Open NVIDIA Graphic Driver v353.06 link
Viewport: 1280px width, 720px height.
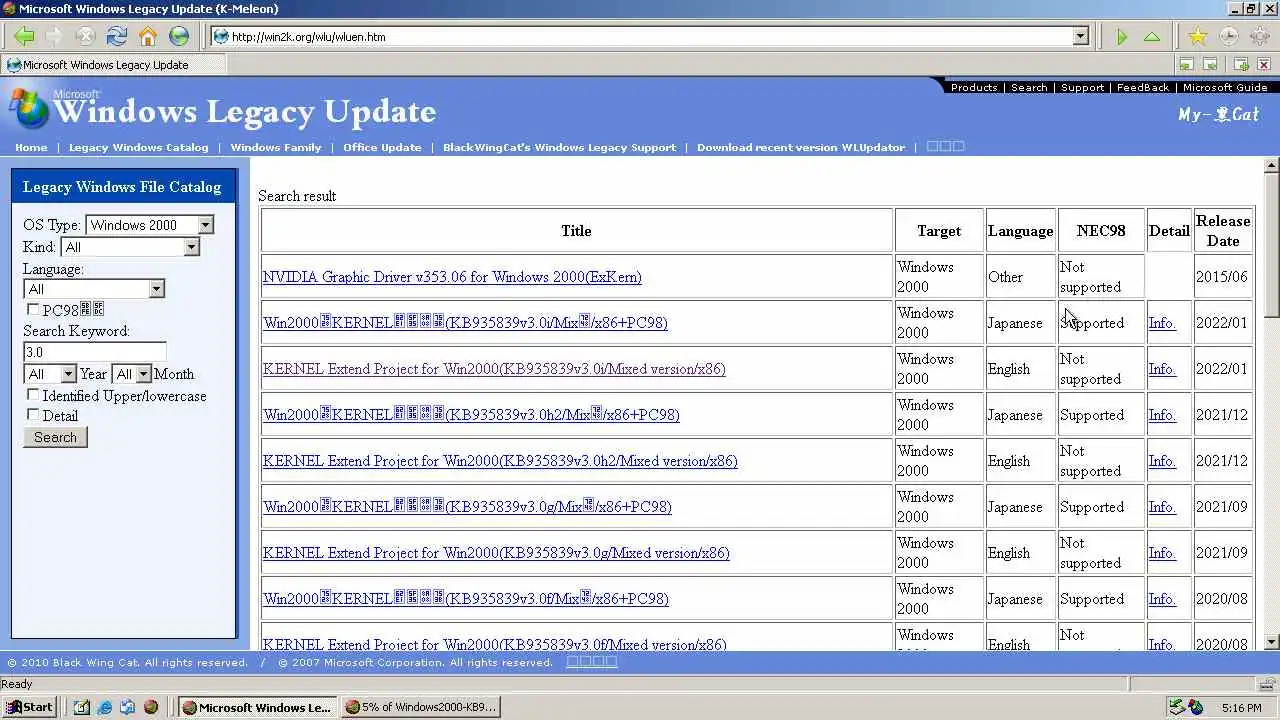(452, 277)
